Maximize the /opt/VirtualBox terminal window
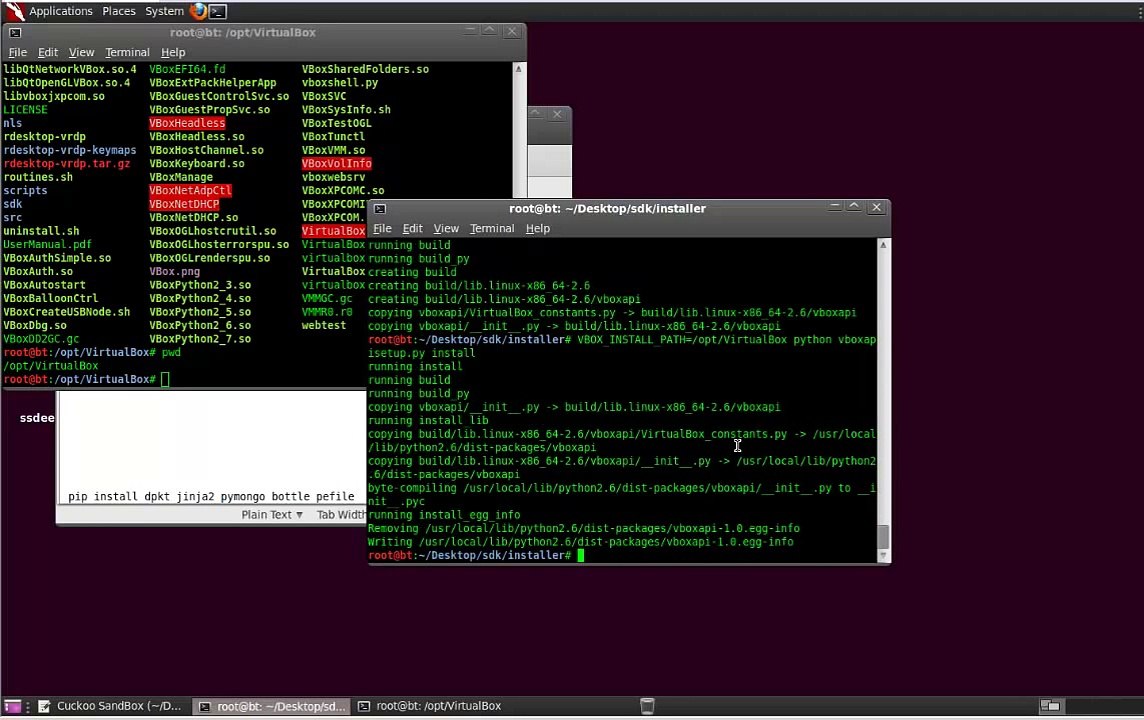This screenshot has width=1144, height=720. coord(490,31)
